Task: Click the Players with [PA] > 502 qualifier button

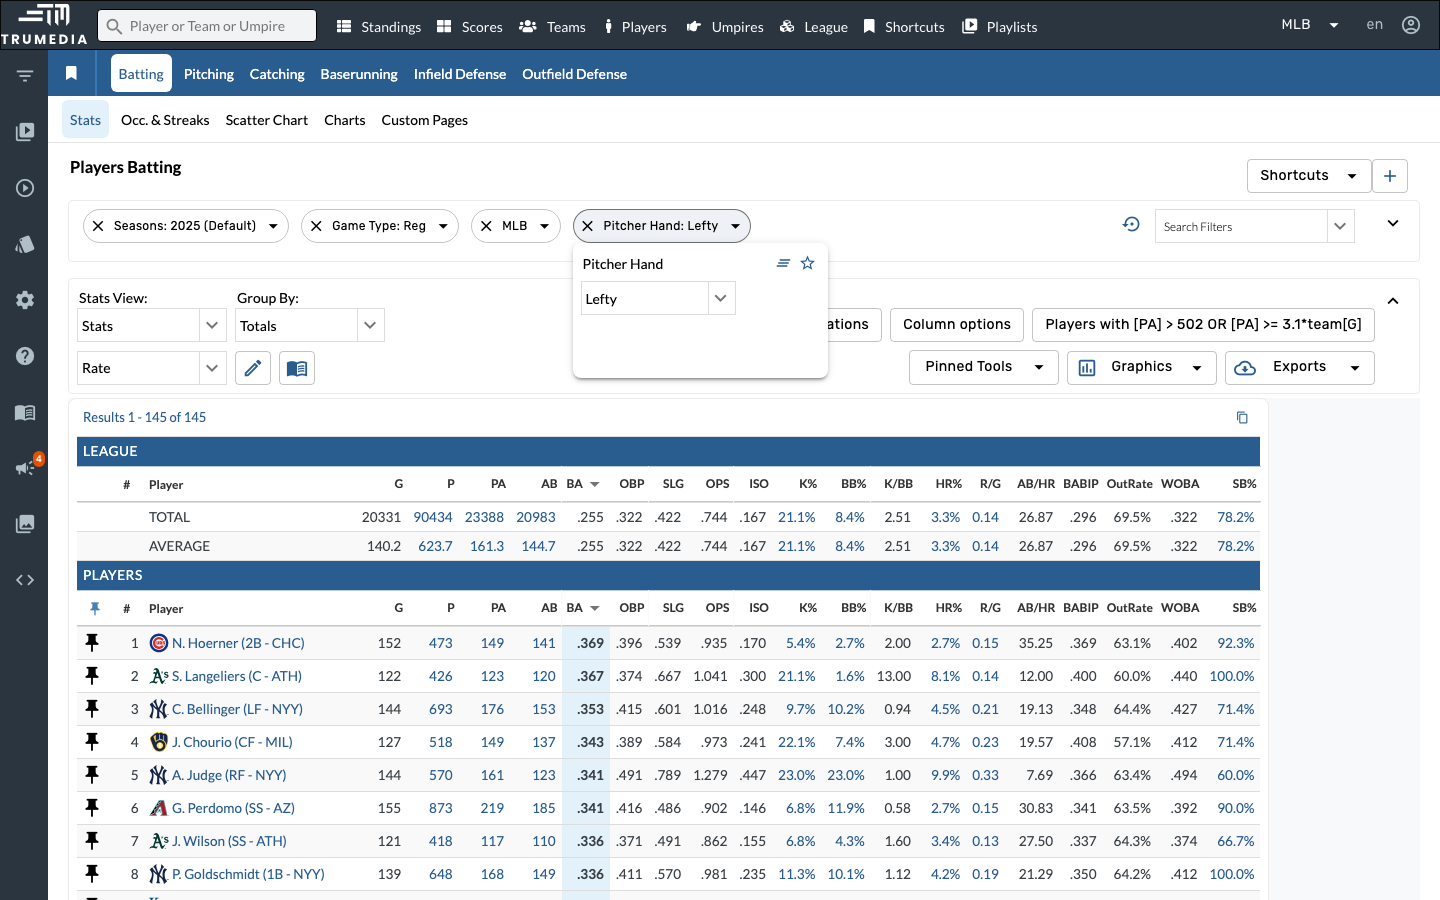Action: (x=1203, y=324)
